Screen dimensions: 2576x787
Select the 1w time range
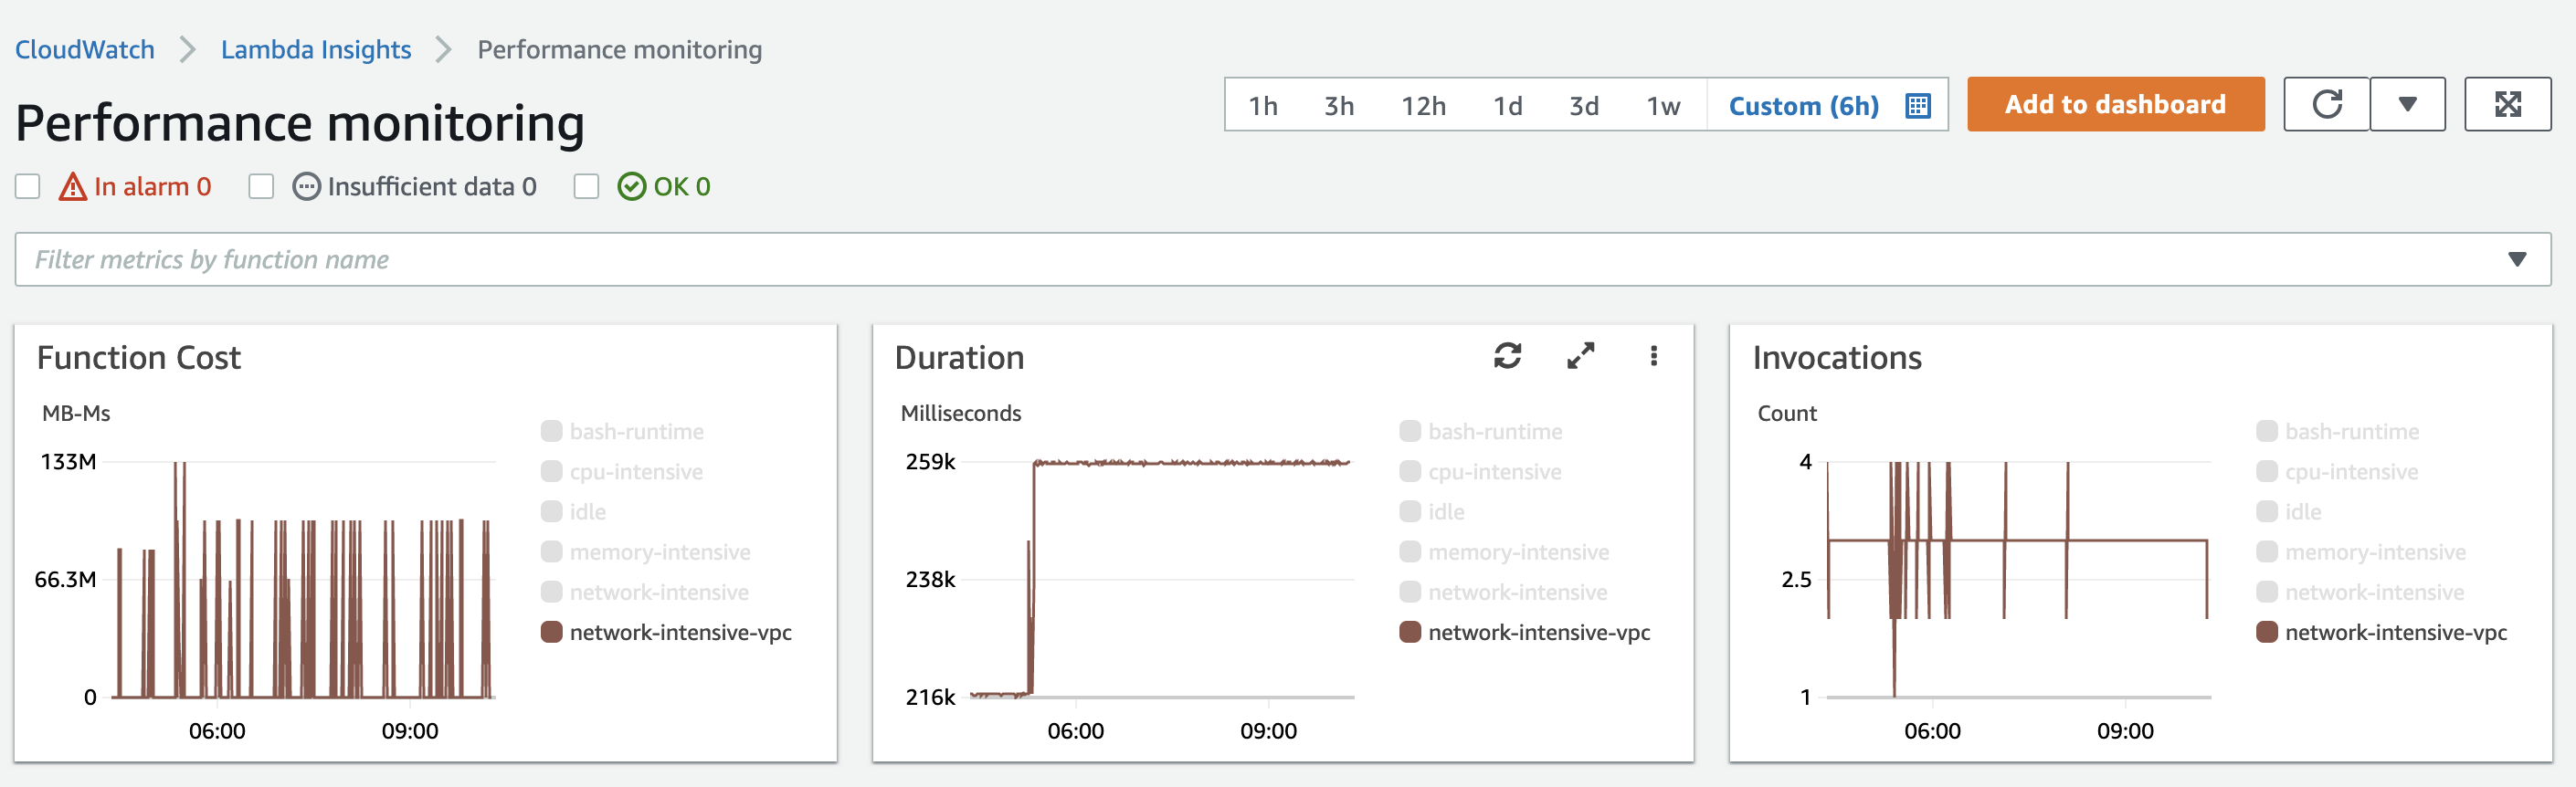(1663, 106)
